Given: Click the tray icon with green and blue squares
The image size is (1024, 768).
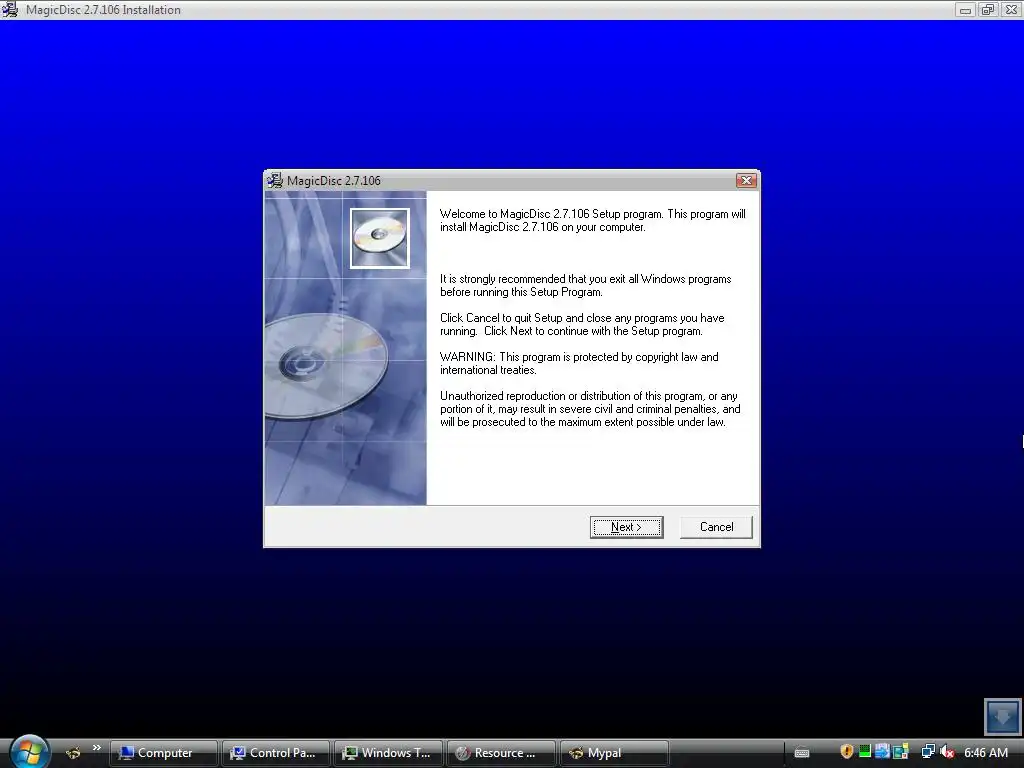Looking at the screenshot, I should 901,752.
